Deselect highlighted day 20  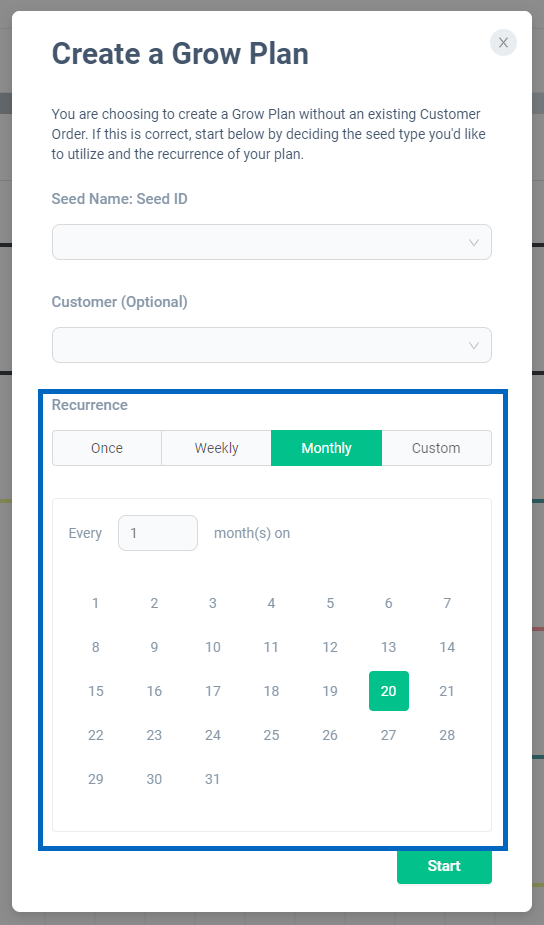click(389, 691)
